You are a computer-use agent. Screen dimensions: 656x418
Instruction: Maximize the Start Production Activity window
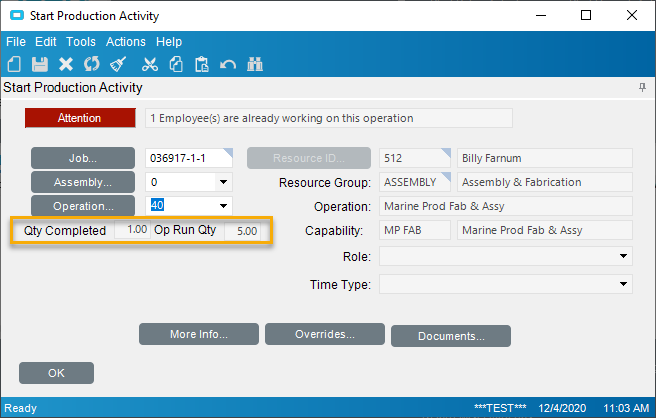tap(586, 15)
